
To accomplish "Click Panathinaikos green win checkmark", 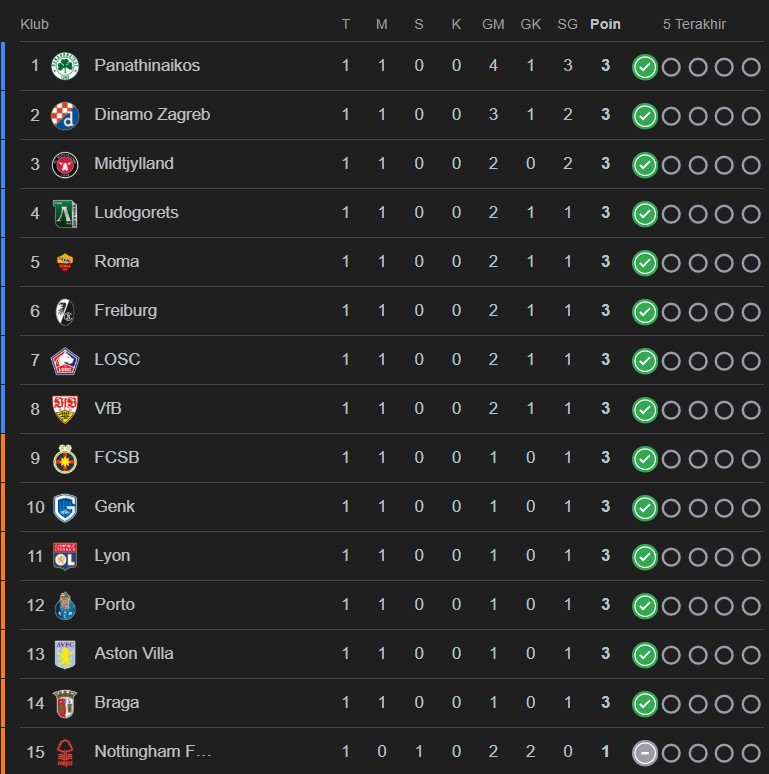I will pyautogui.click(x=645, y=67).
